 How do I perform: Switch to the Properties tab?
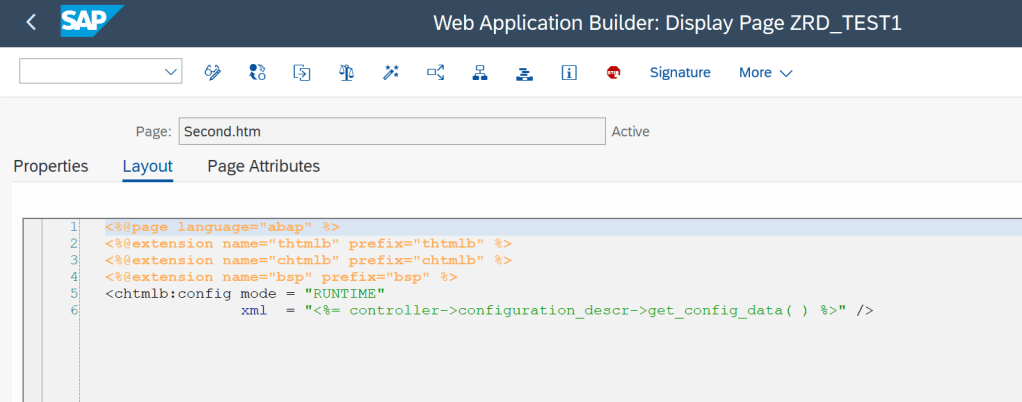click(x=51, y=166)
